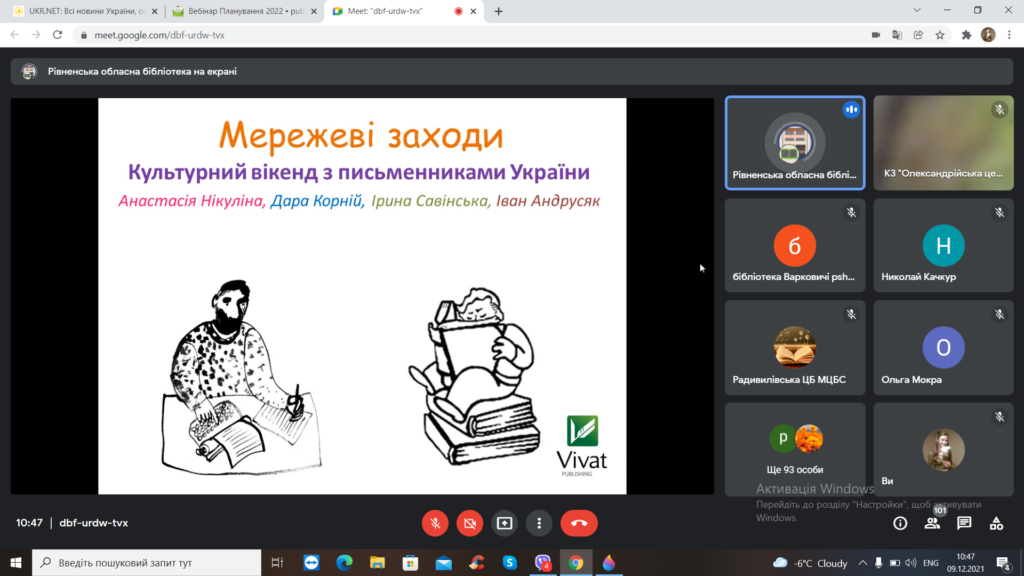This screenshot has width=1024, height=576.
Task: Expand the system tray hidden icons chevron
Action: (x=863, y=563)
